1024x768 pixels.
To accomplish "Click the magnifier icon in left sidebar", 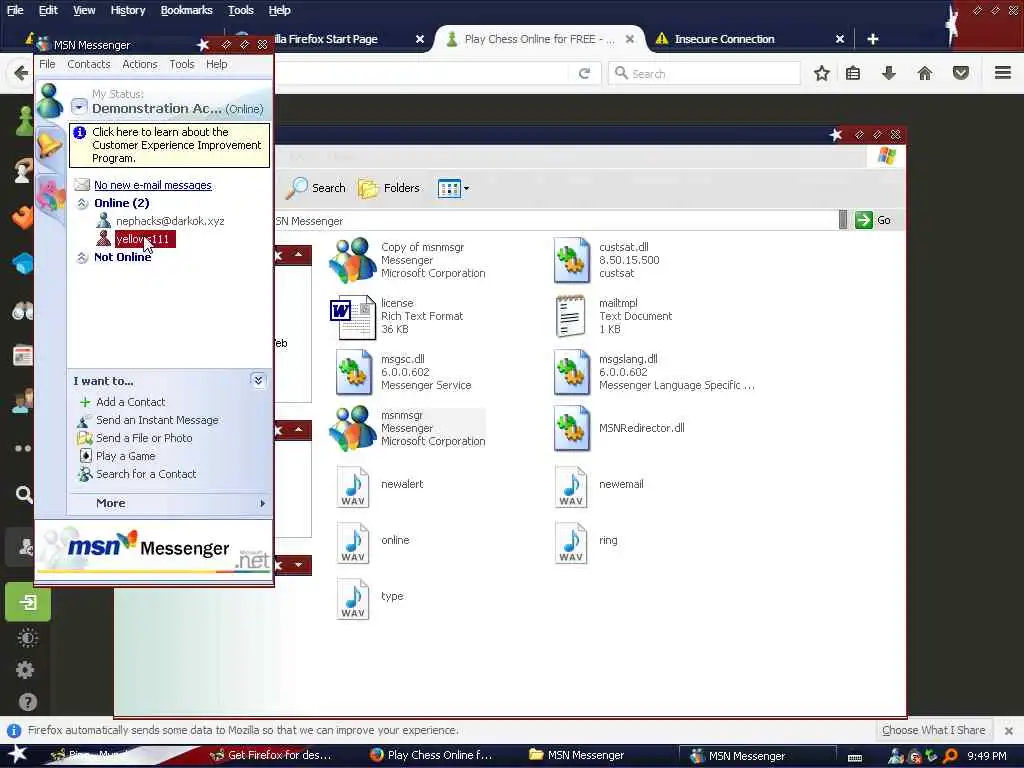I will (24, 494).
